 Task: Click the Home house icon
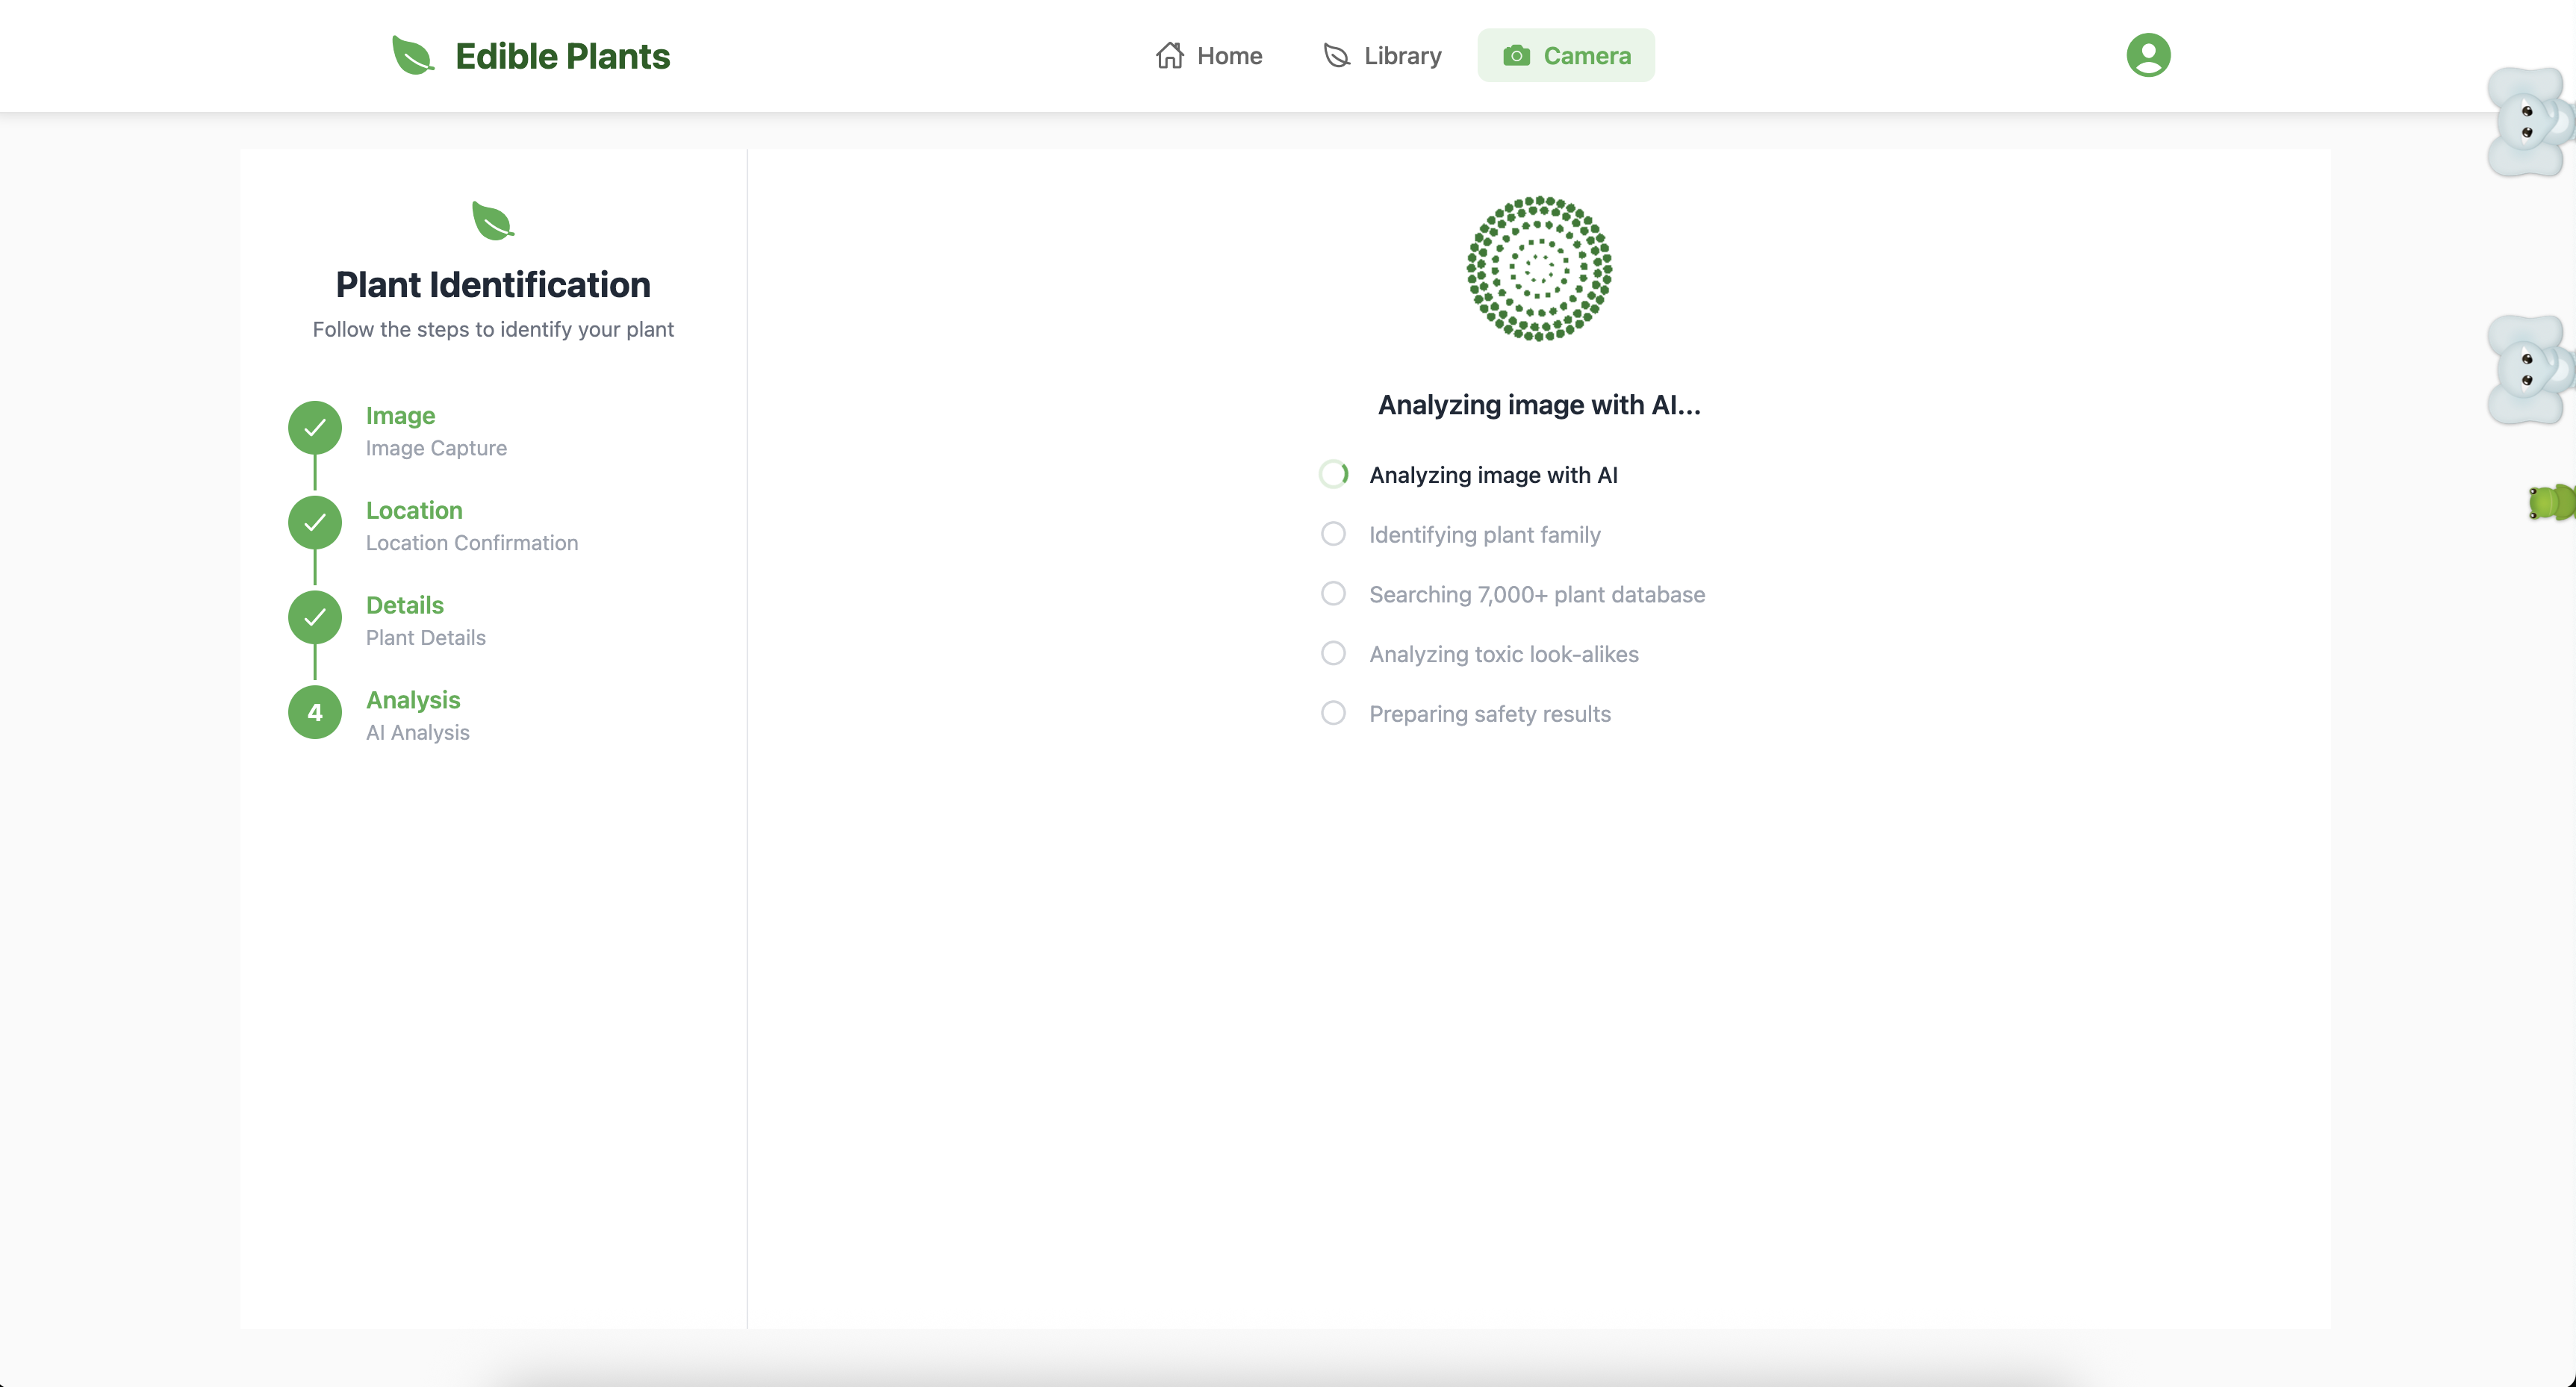click(1169, 55)
